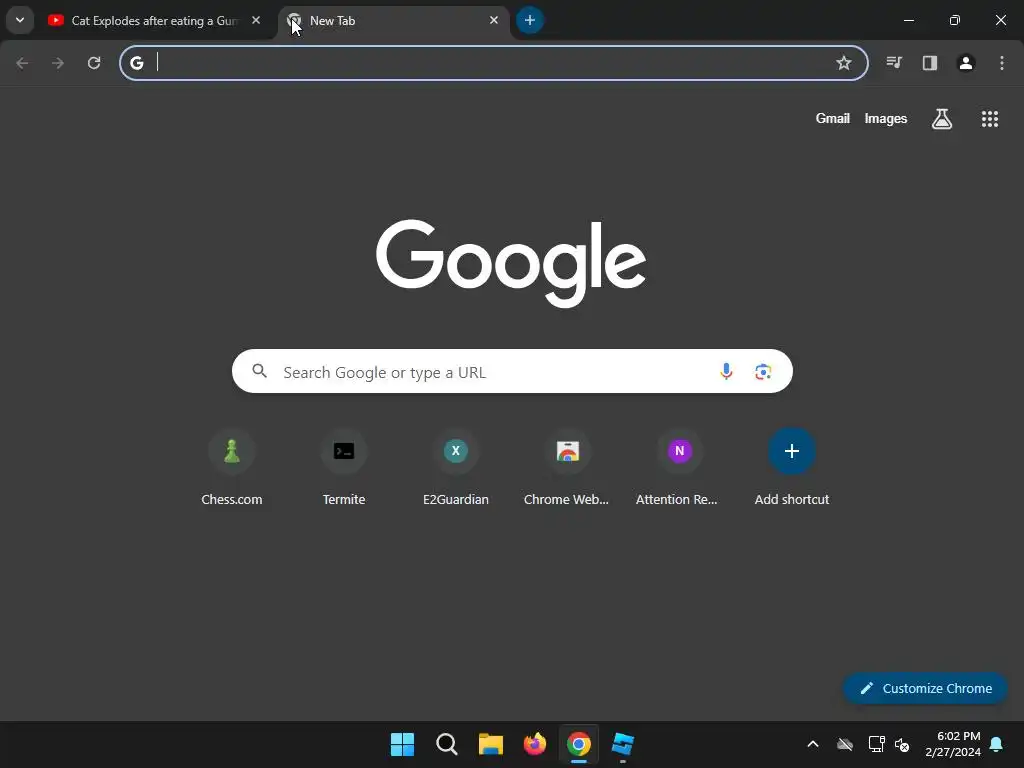Search by image with Google Lens icon
The width and height of the screenshot is (1024, 768).
(x=763, y=372)
